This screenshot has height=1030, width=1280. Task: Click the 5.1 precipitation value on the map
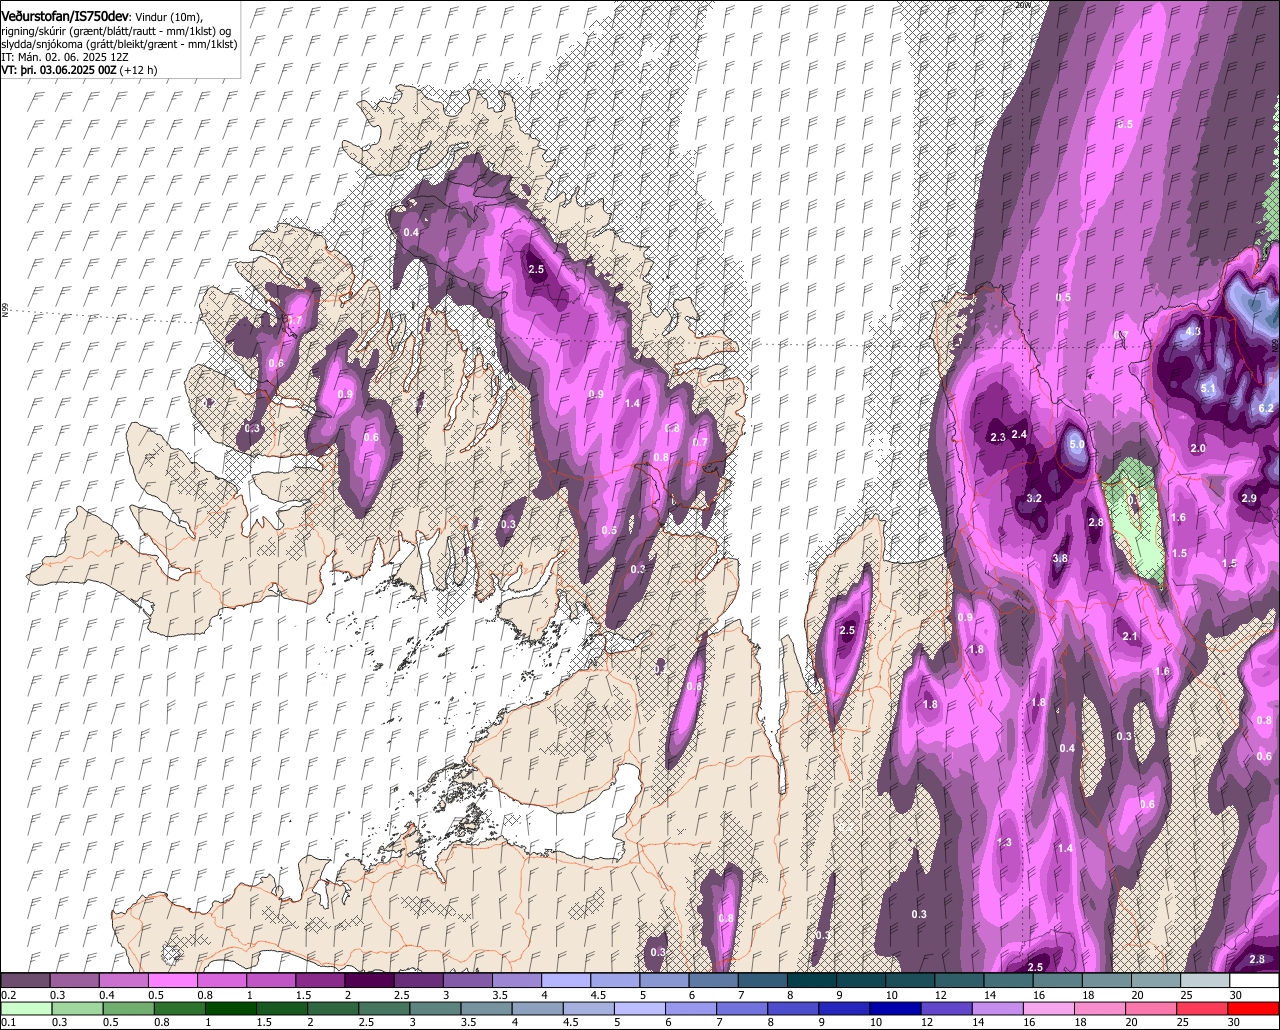coord(1208,389)
